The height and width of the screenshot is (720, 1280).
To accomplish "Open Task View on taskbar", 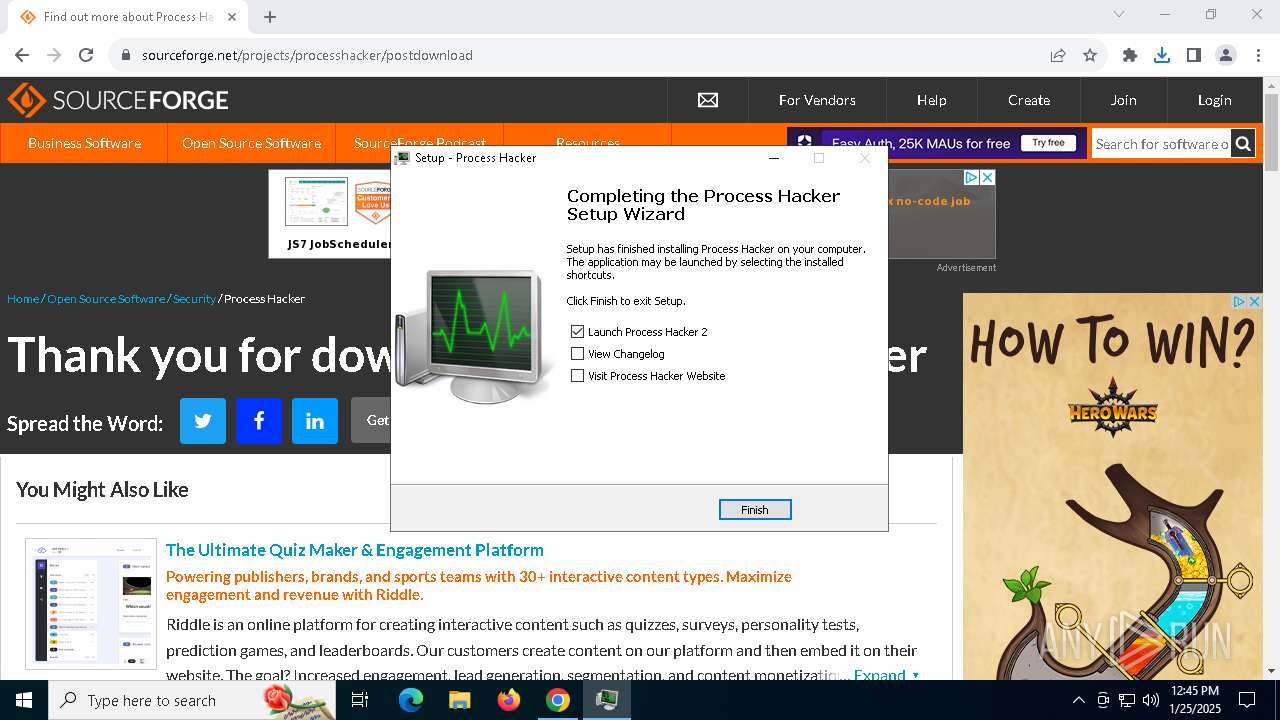I will pyautogui.click(x=360, y=700).
